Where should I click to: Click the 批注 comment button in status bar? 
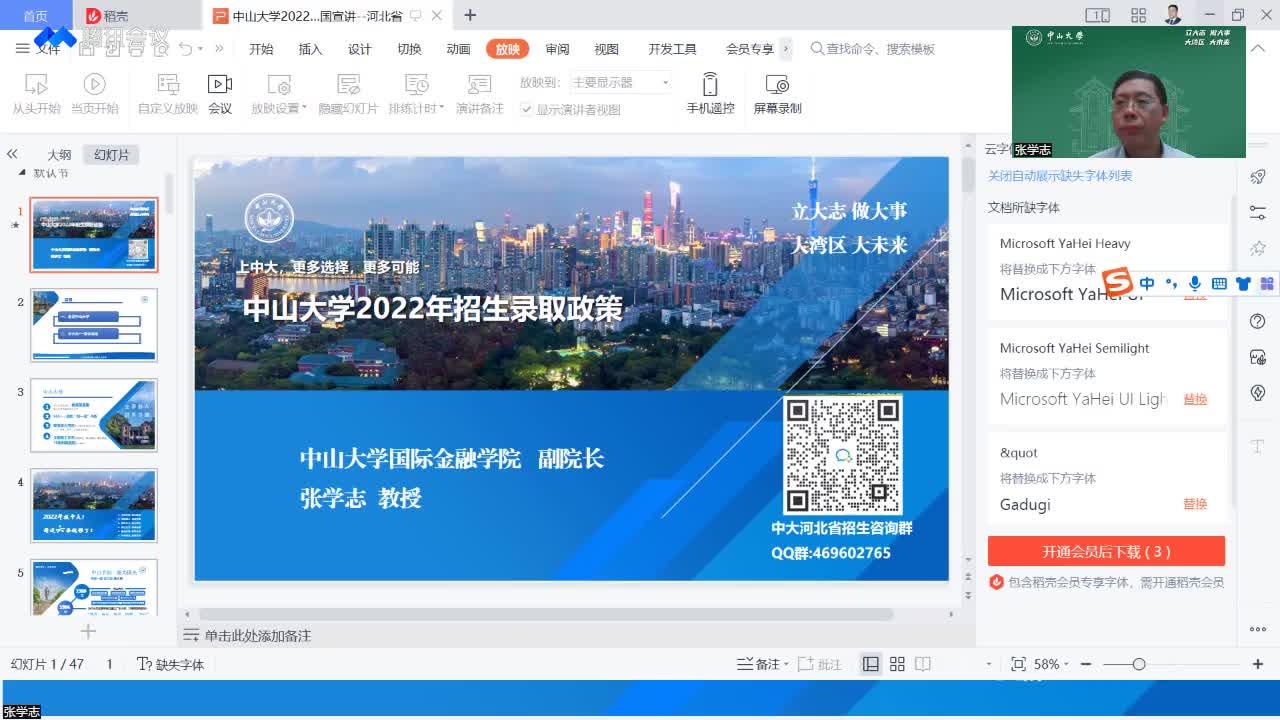(x=822, y=664)
